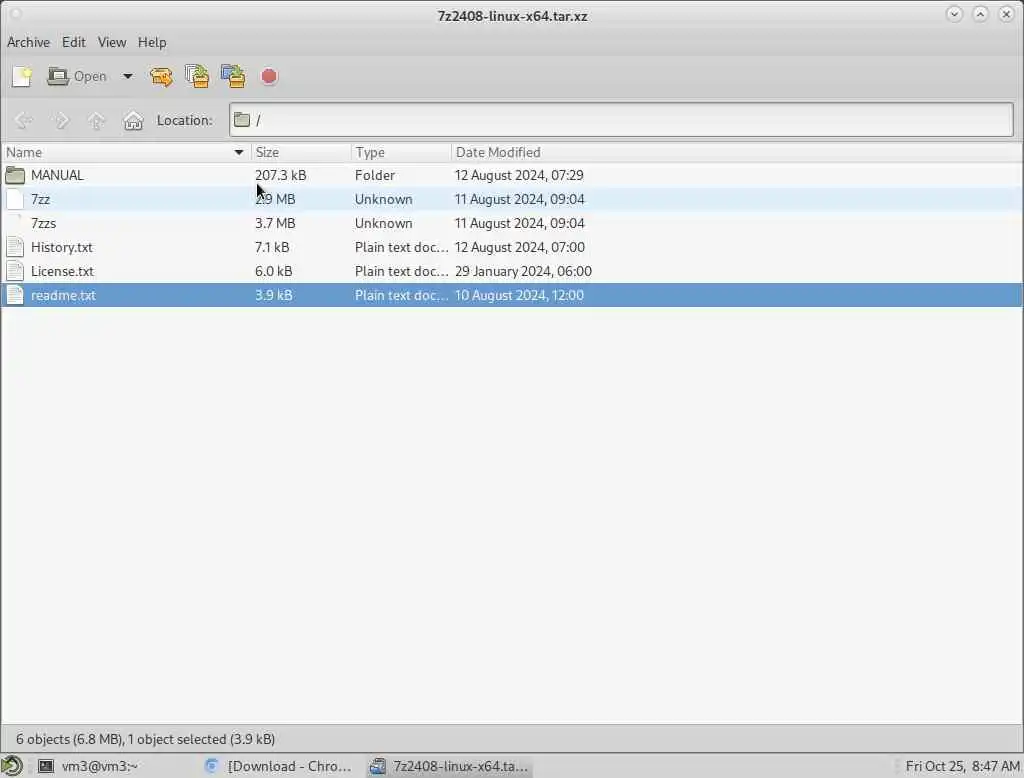Click the License.txt document icon
This screenshot has height=778, width=1024.
(x=15, y=271)
